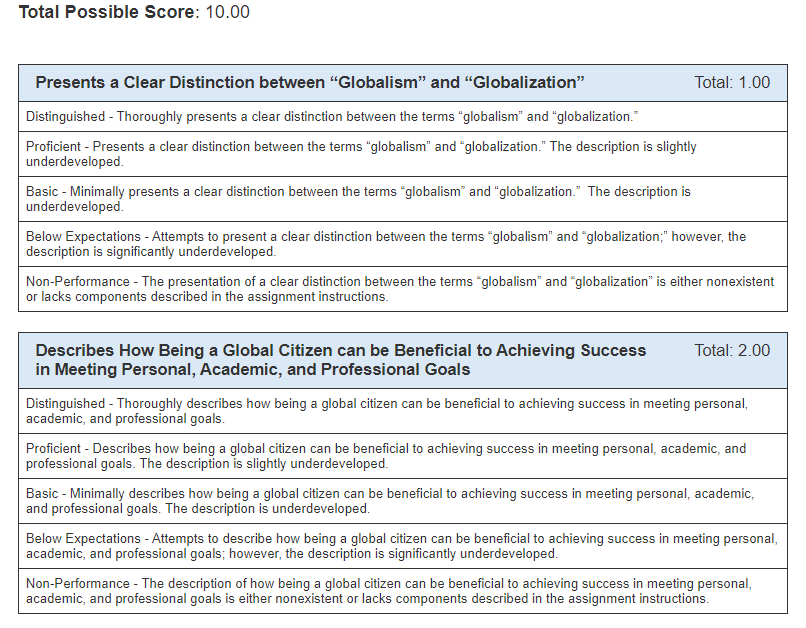Select the Global Citizen criterion header
The height and width of the screenshot is (628, 806).
[341, 360]
